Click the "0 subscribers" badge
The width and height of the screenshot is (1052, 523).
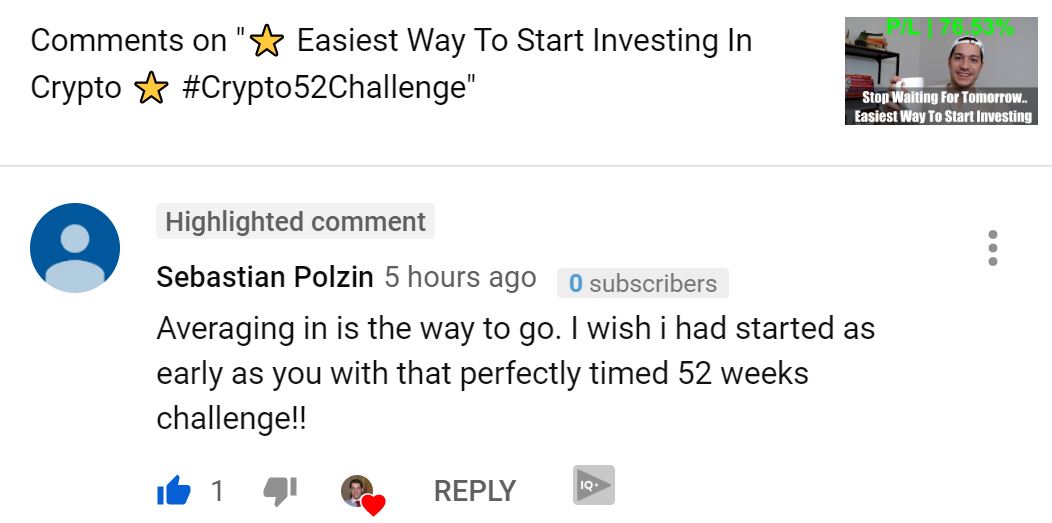pos(642,284)
